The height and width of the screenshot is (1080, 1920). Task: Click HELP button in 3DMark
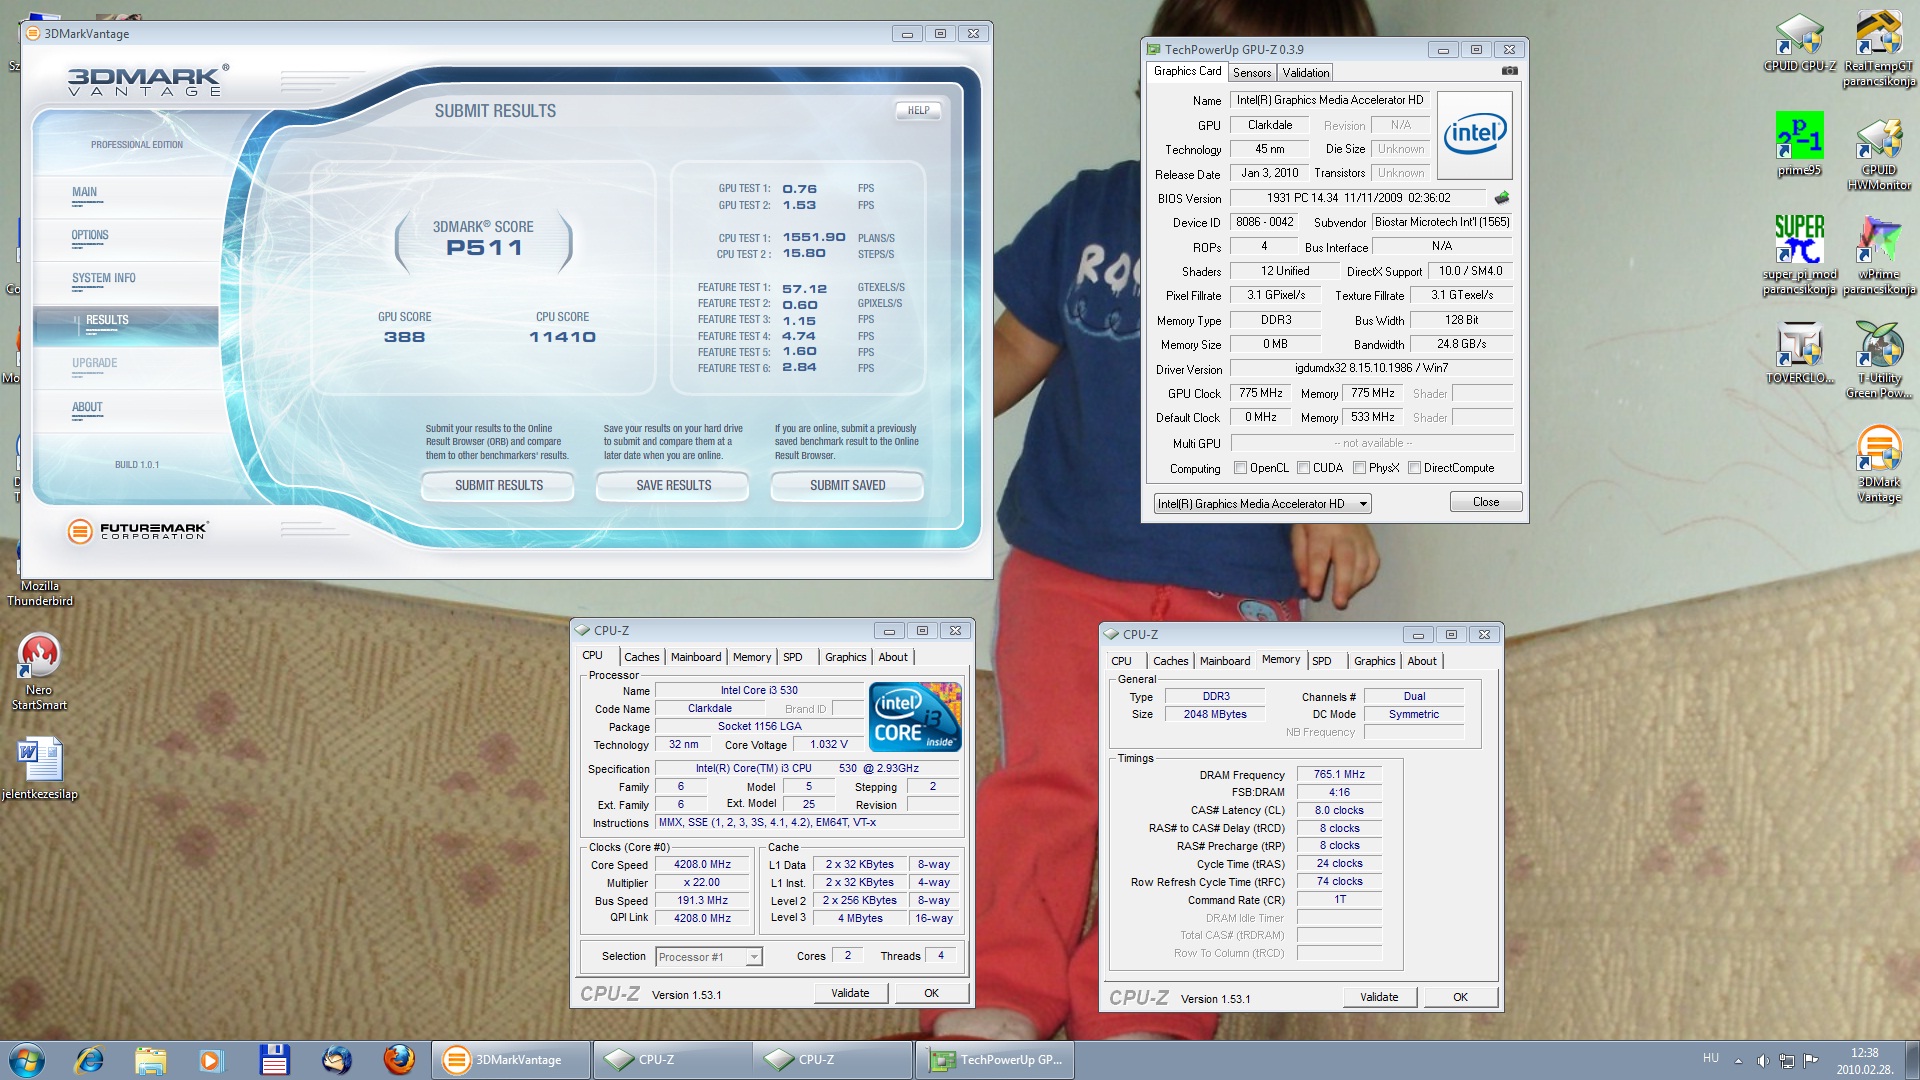coord(918,111)
